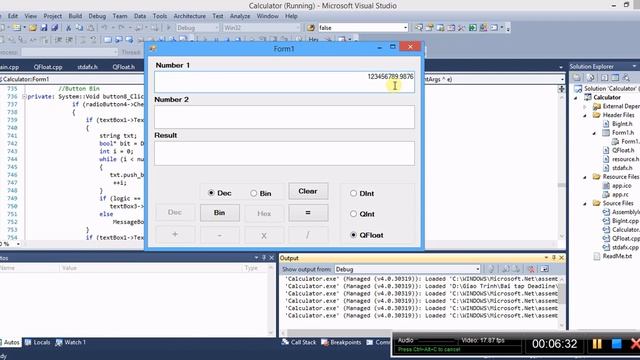The image size is (640, 360).
Task: Click the multiply X button in Form1
Action: click(x=264, y=235)
